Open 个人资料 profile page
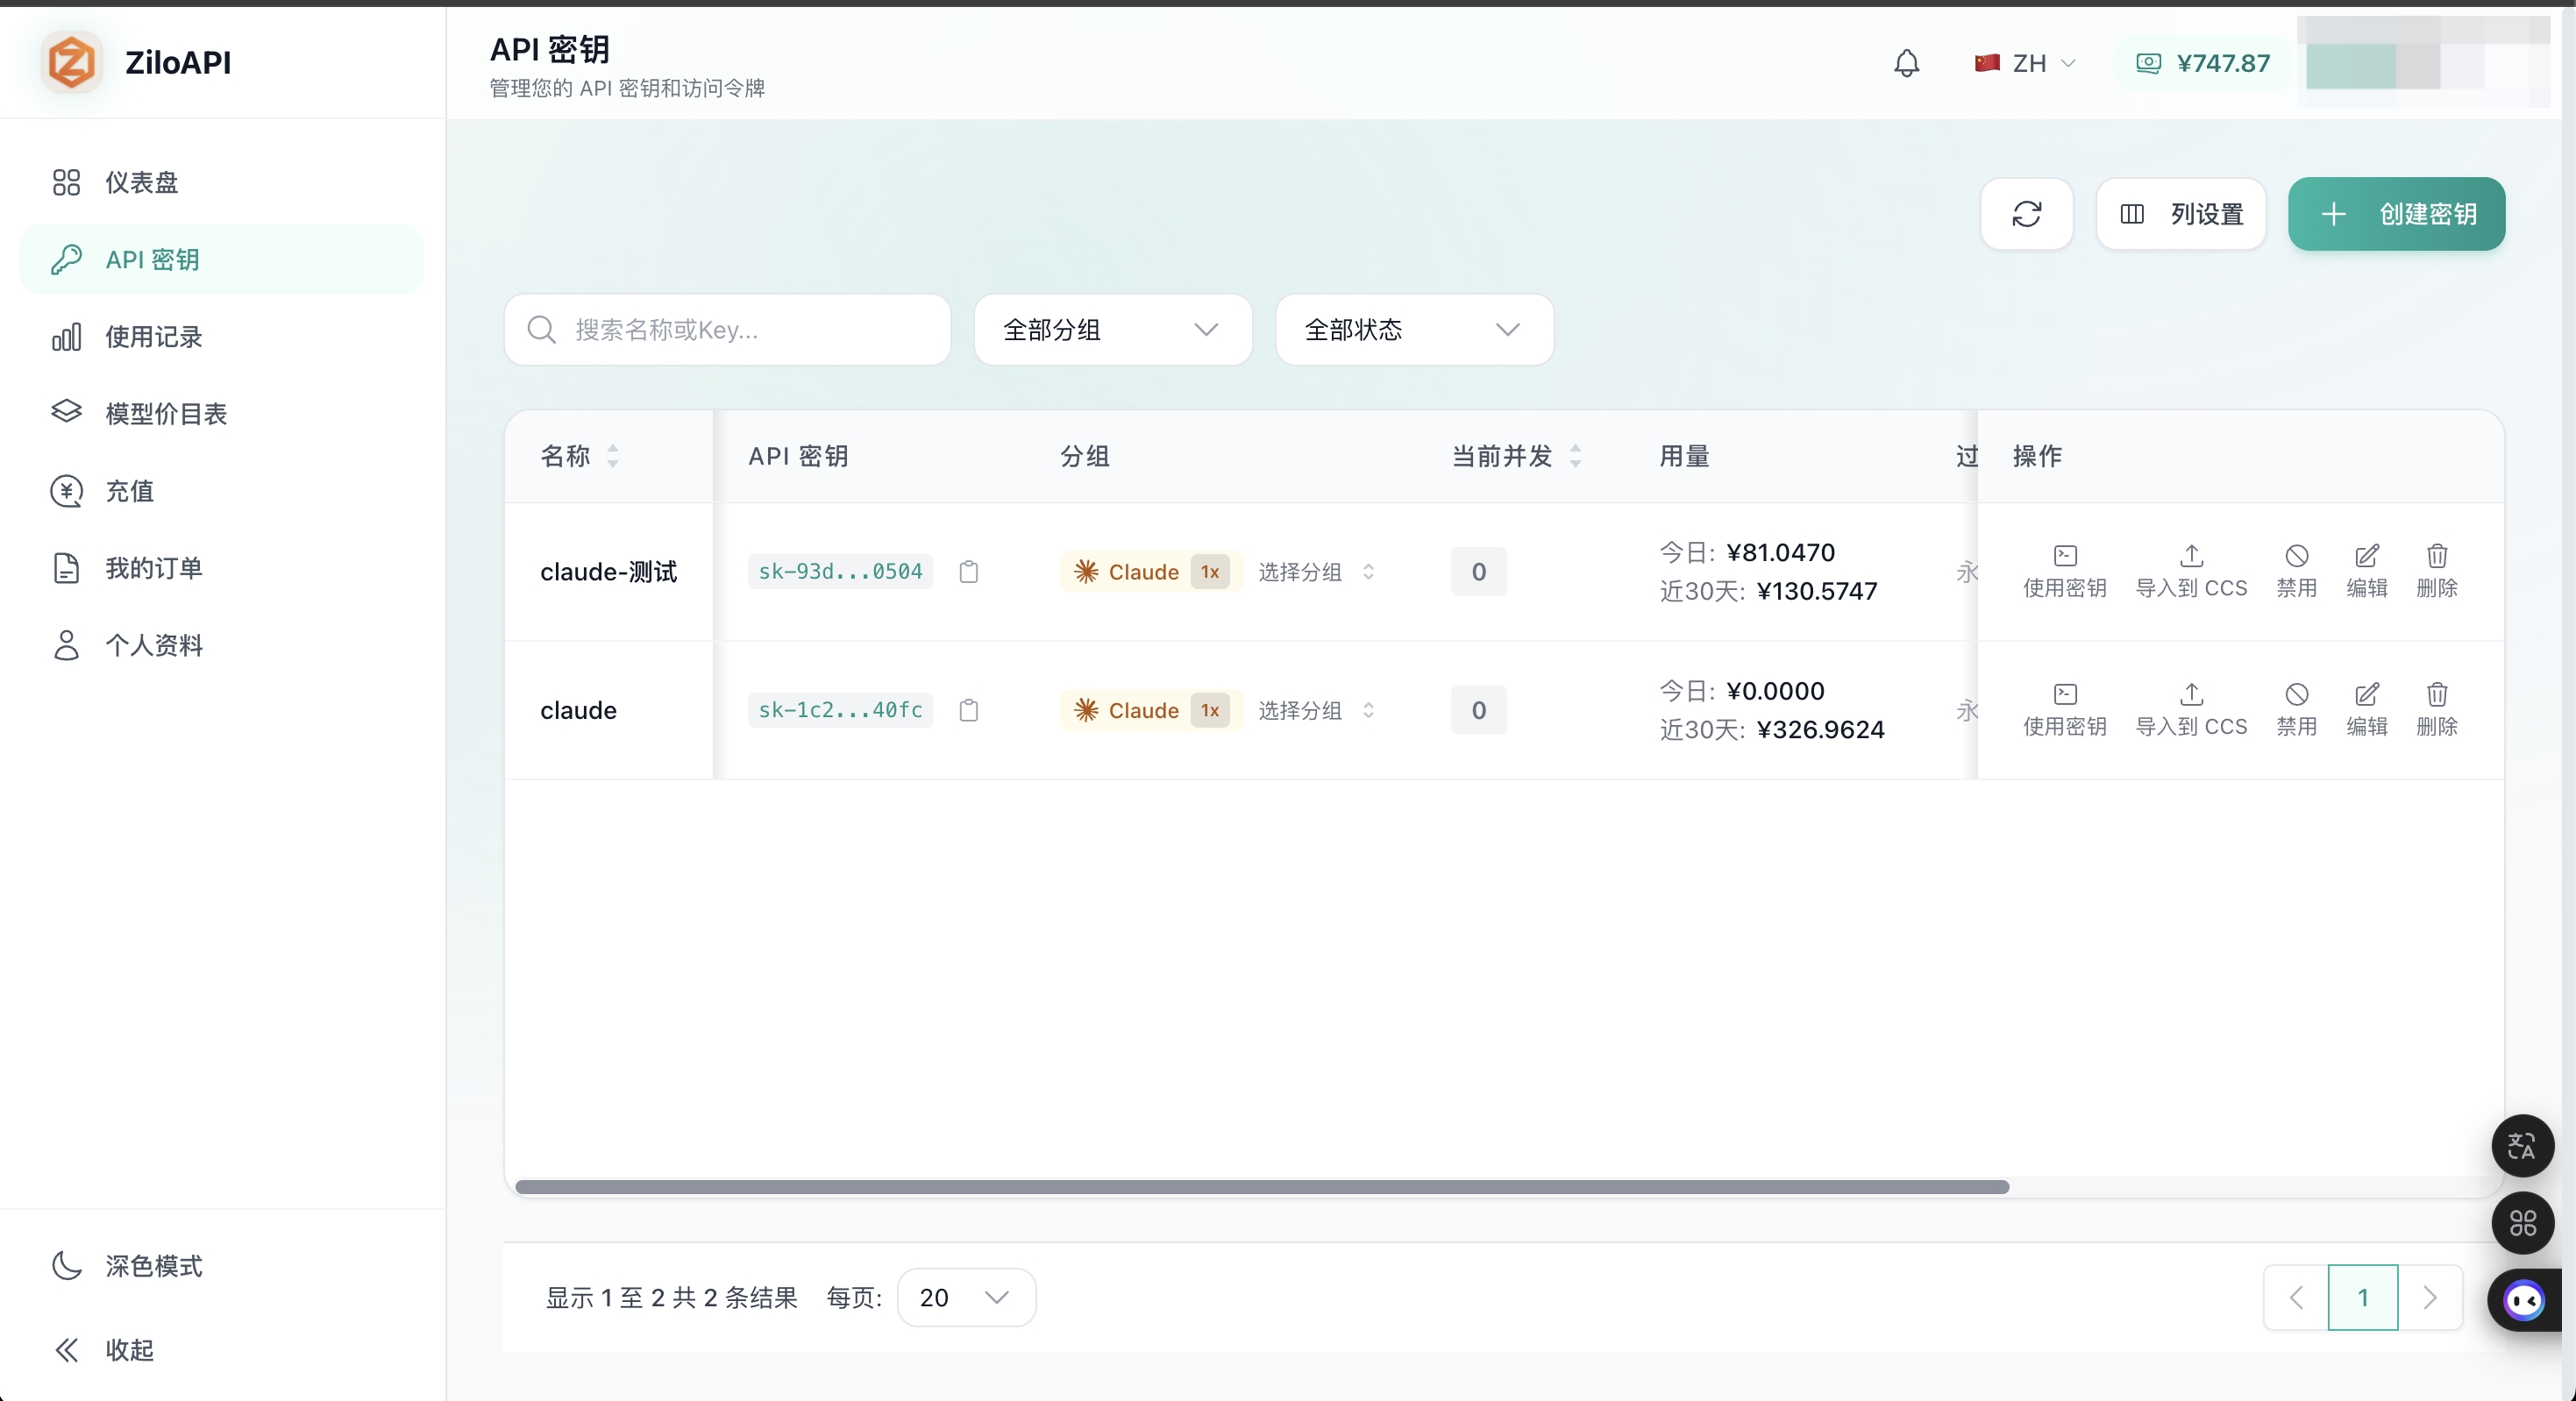Image resolution: width=2576 pixels, height=1401 pixels. point(222,645)
